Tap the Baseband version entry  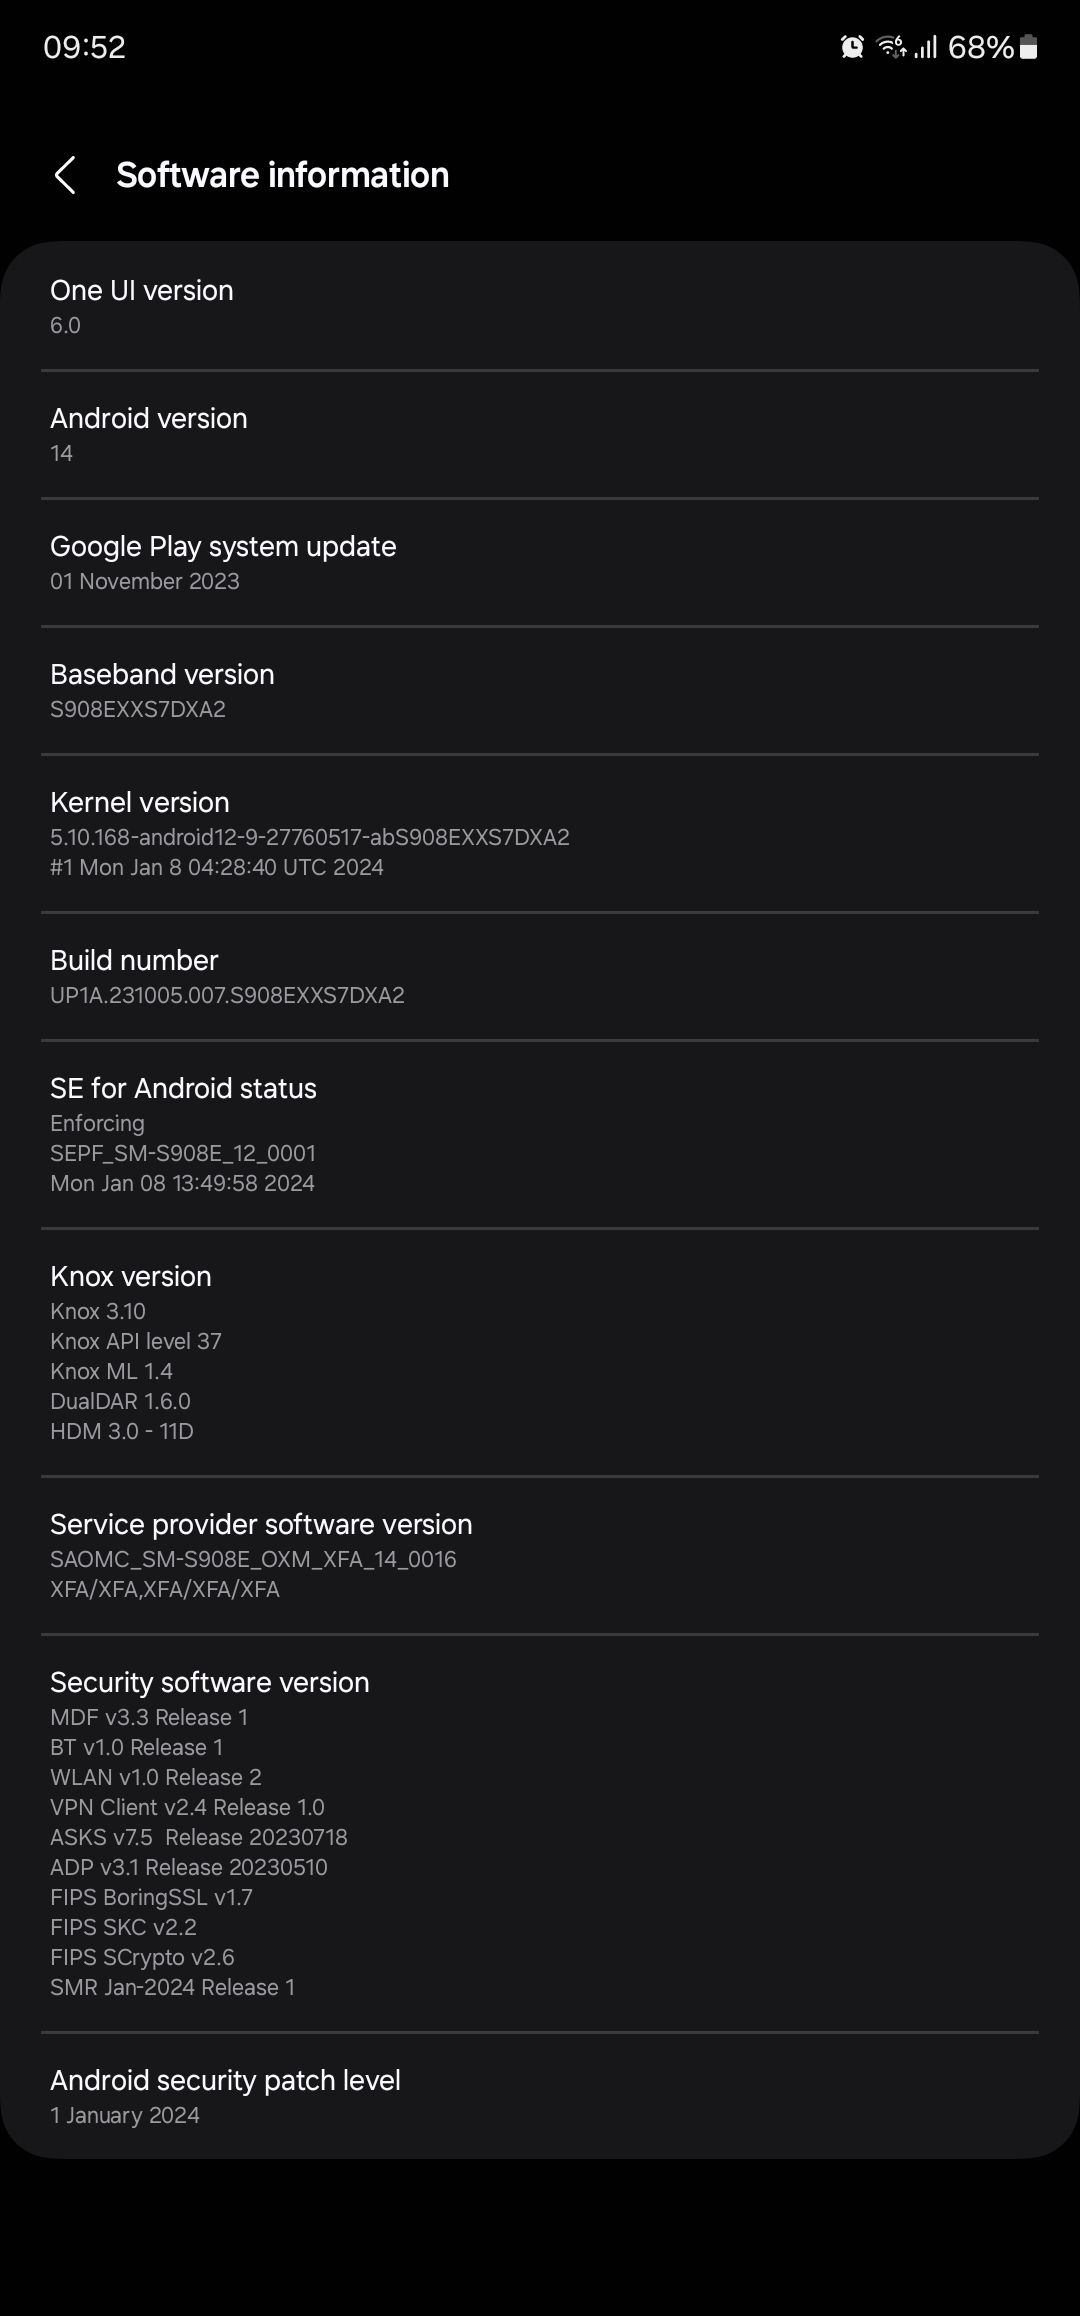point(540,690)
